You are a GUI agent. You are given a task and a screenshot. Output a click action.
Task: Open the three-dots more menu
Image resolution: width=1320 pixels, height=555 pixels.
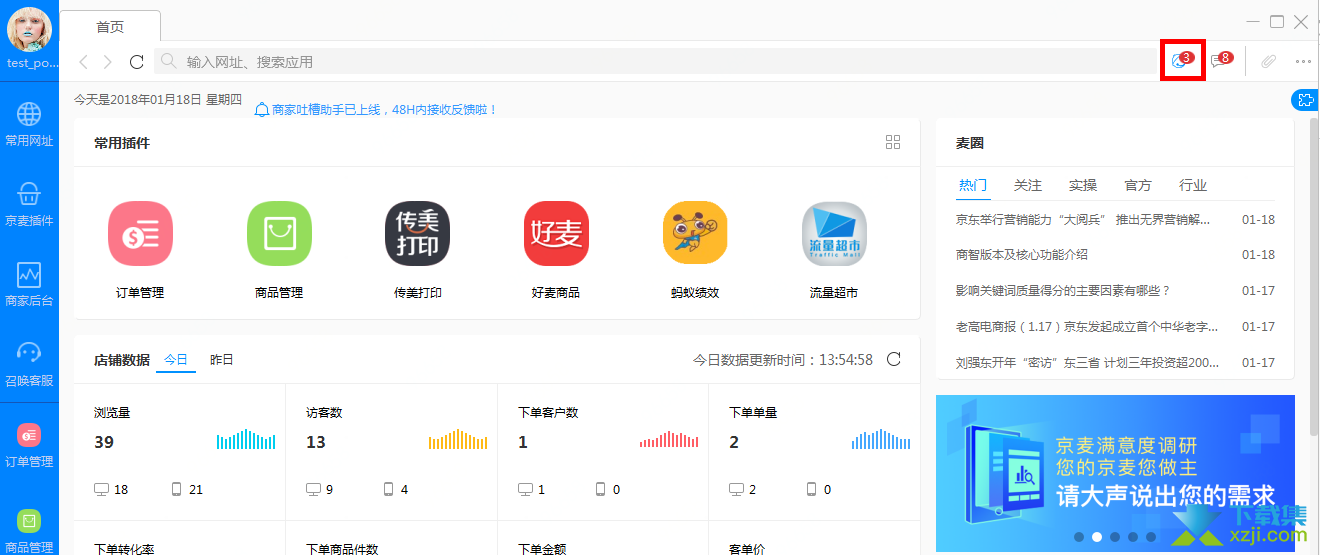coord(1303,61)
